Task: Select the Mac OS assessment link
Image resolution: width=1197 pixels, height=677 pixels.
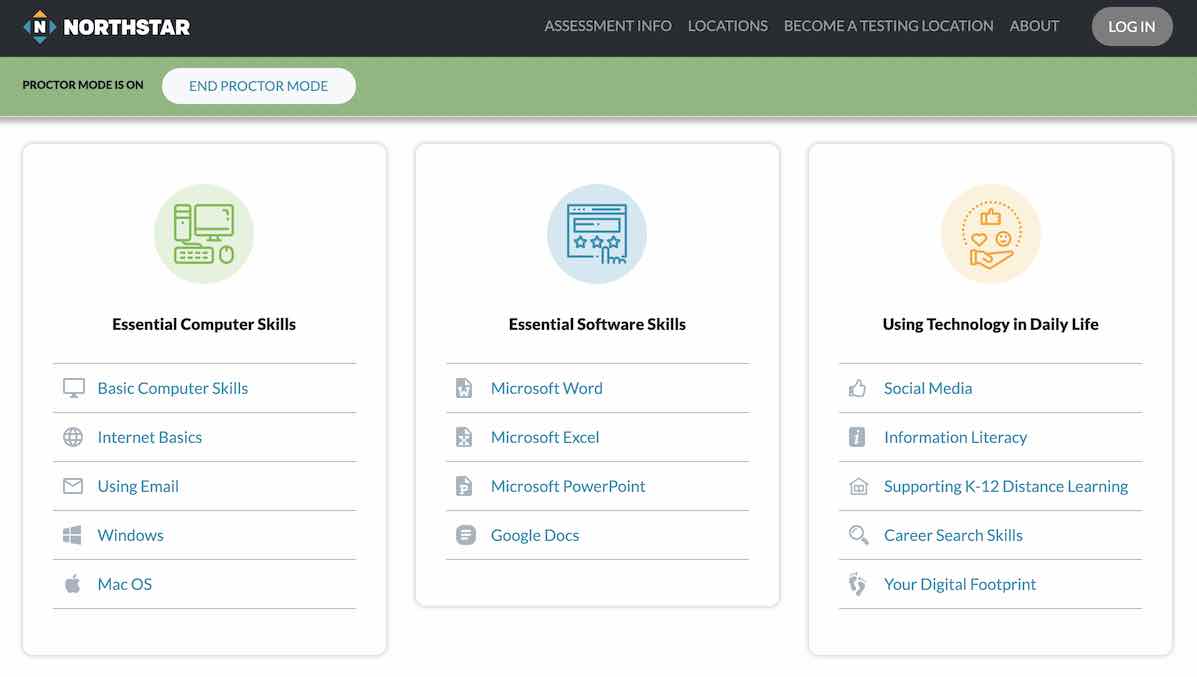Action: click(x=124, y=584)
